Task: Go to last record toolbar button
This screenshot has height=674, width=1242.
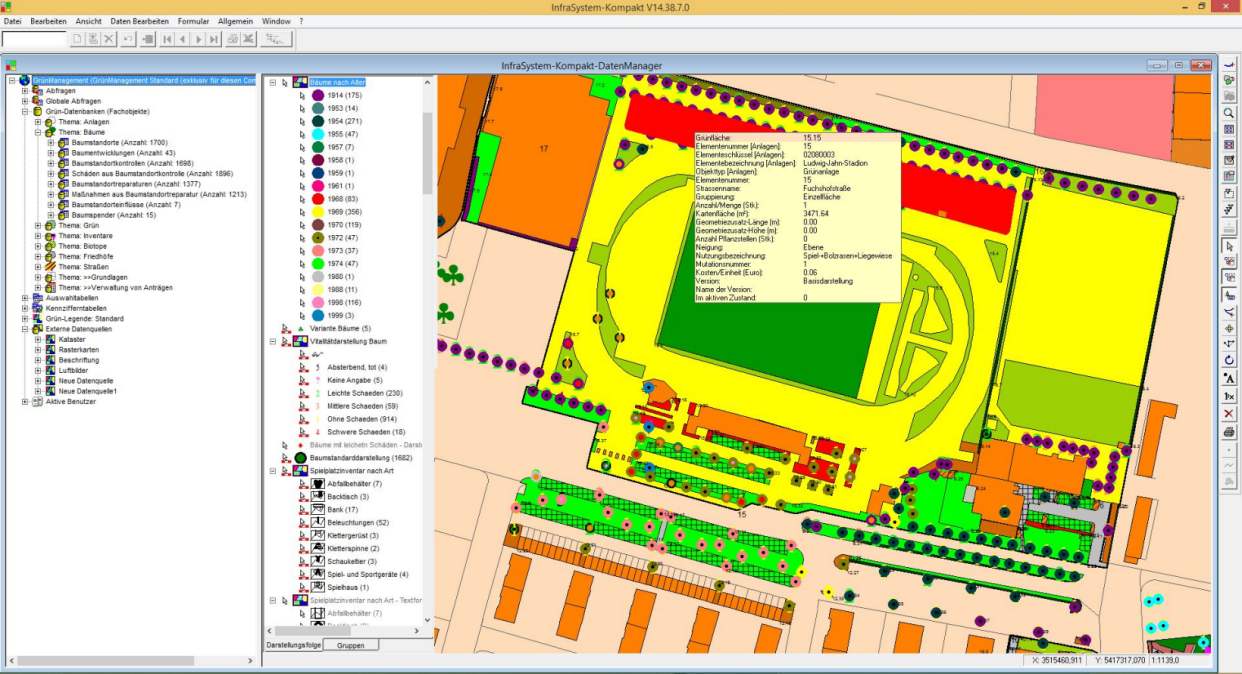Action: pos(214,39)
